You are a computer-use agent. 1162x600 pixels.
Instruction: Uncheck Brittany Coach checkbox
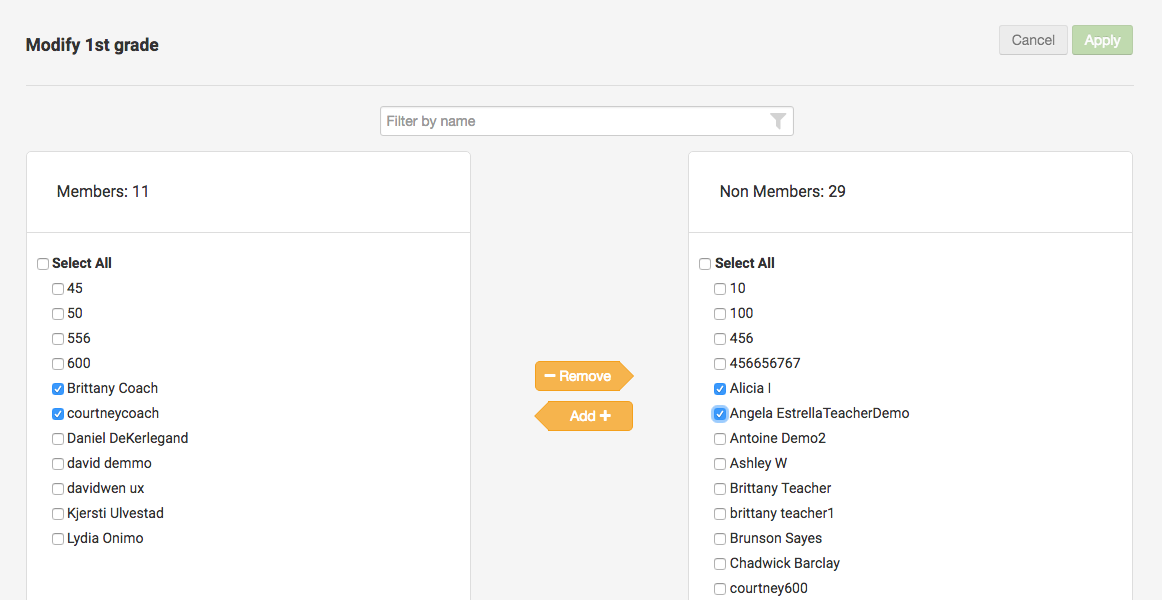(58, 389)
